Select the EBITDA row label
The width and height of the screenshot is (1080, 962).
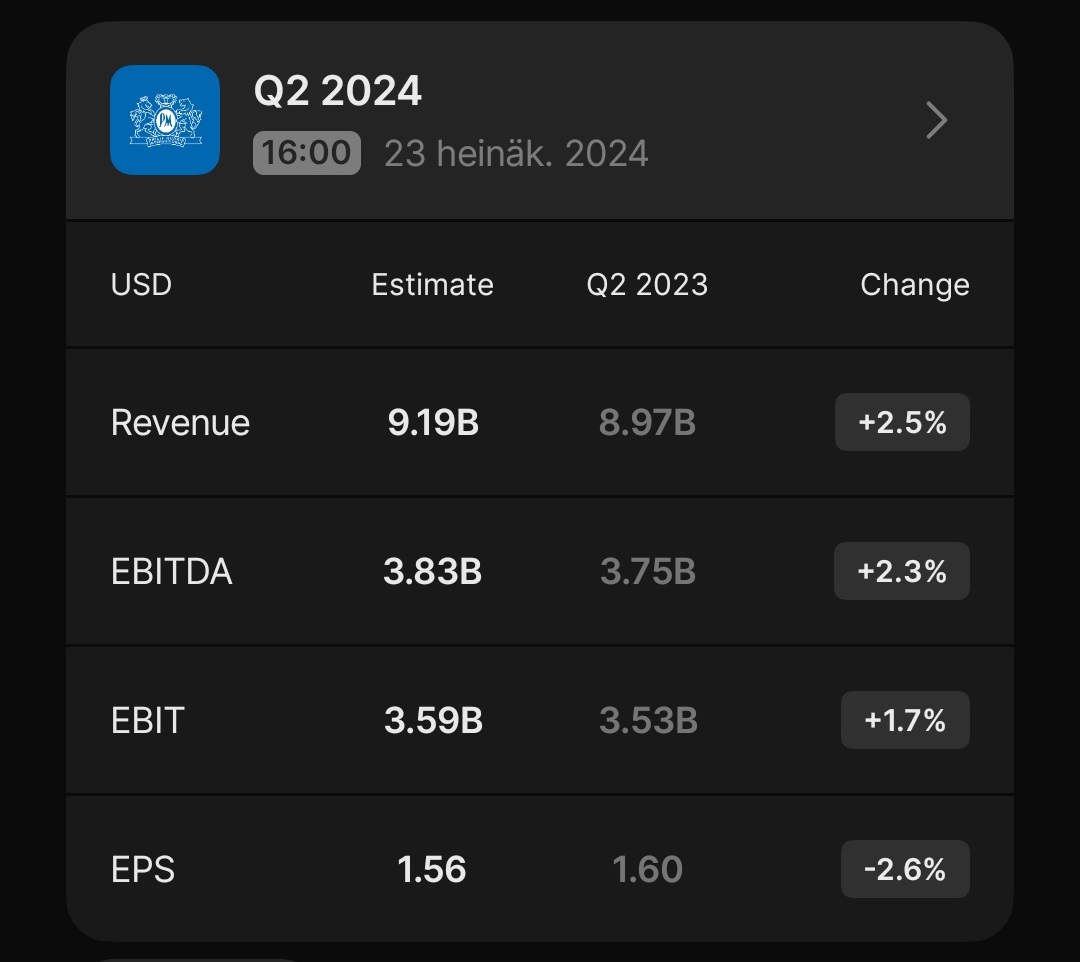[x=171, y=571]
